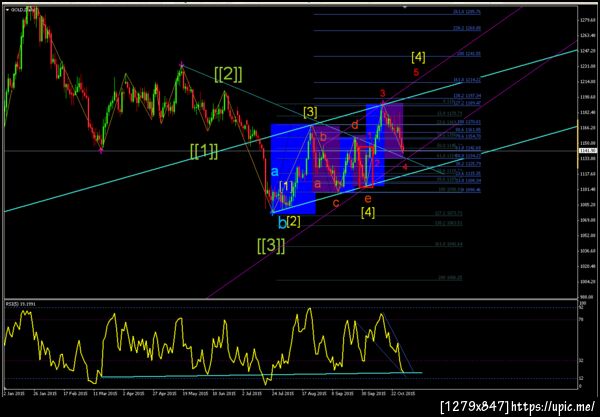Click the RSI scale value 12

581,378
